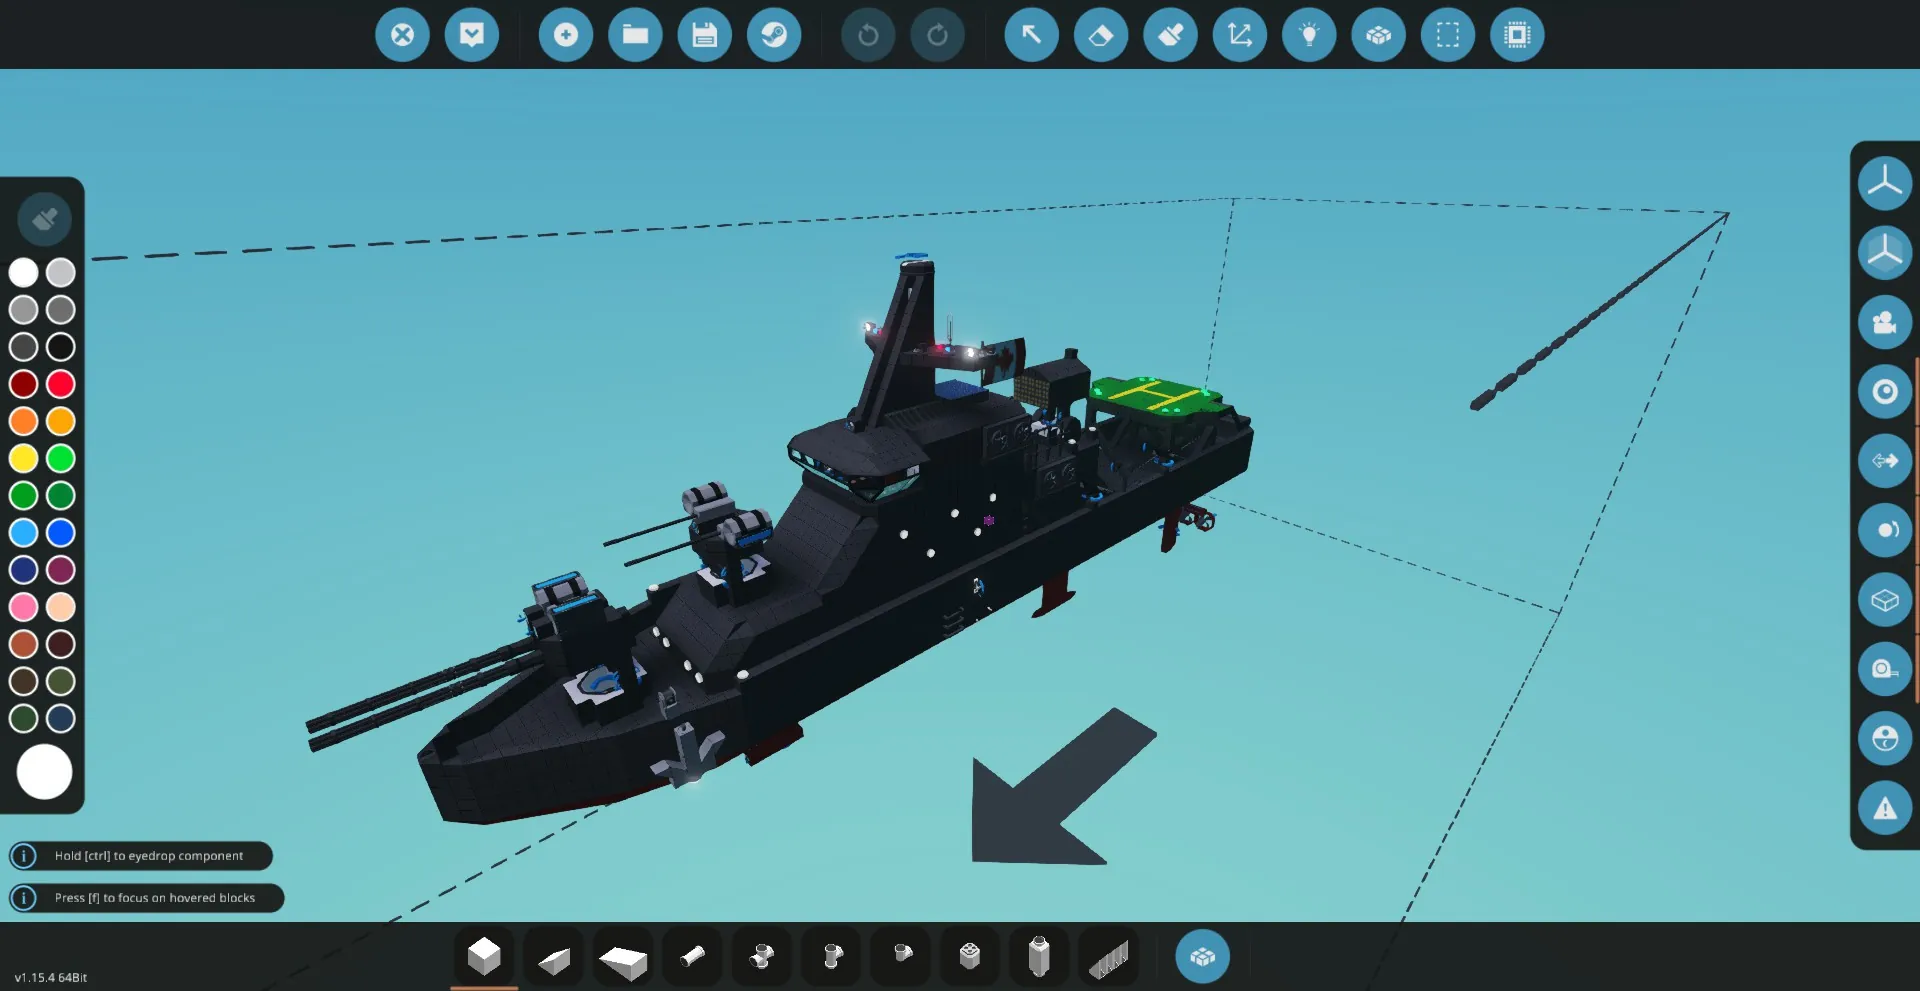
Task: Expand the dropdown chevron button in top toolbar
Action: [472, 35]
